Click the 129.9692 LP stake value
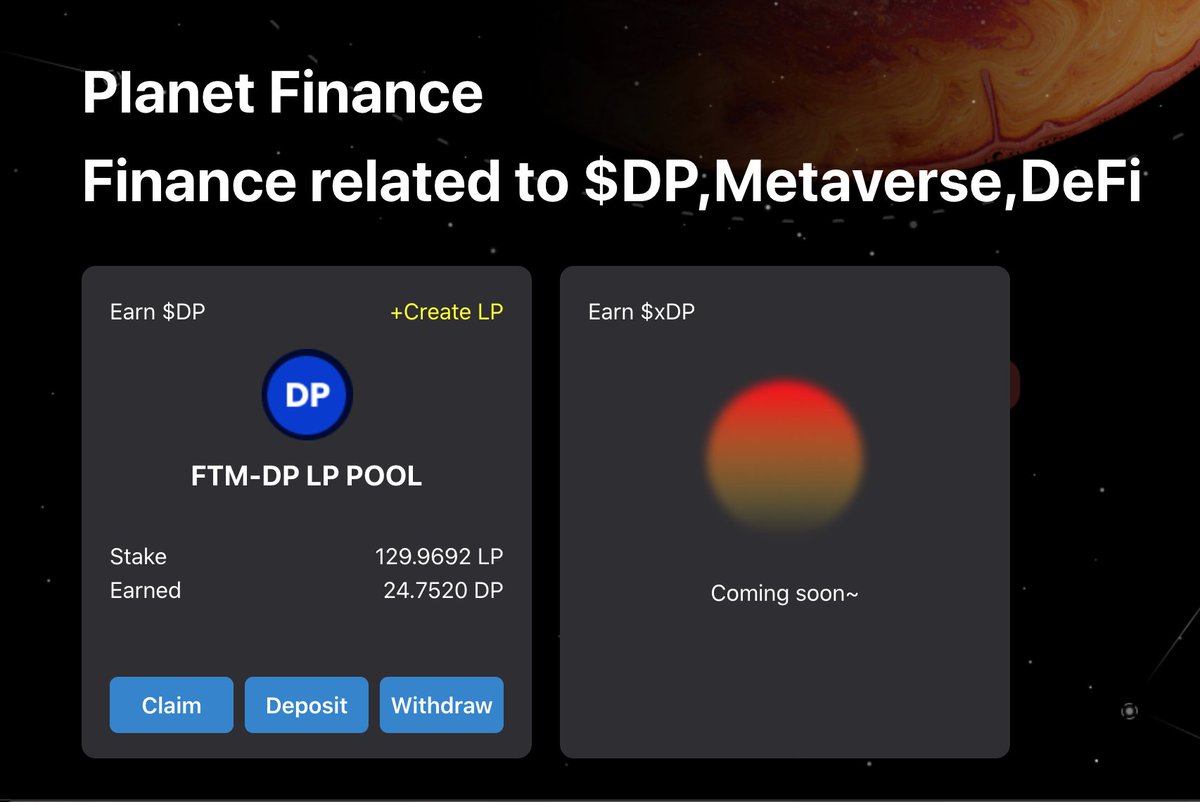The width and height of the screenshot is (1200, 802). pyautogui.click(x=439, y=556)
